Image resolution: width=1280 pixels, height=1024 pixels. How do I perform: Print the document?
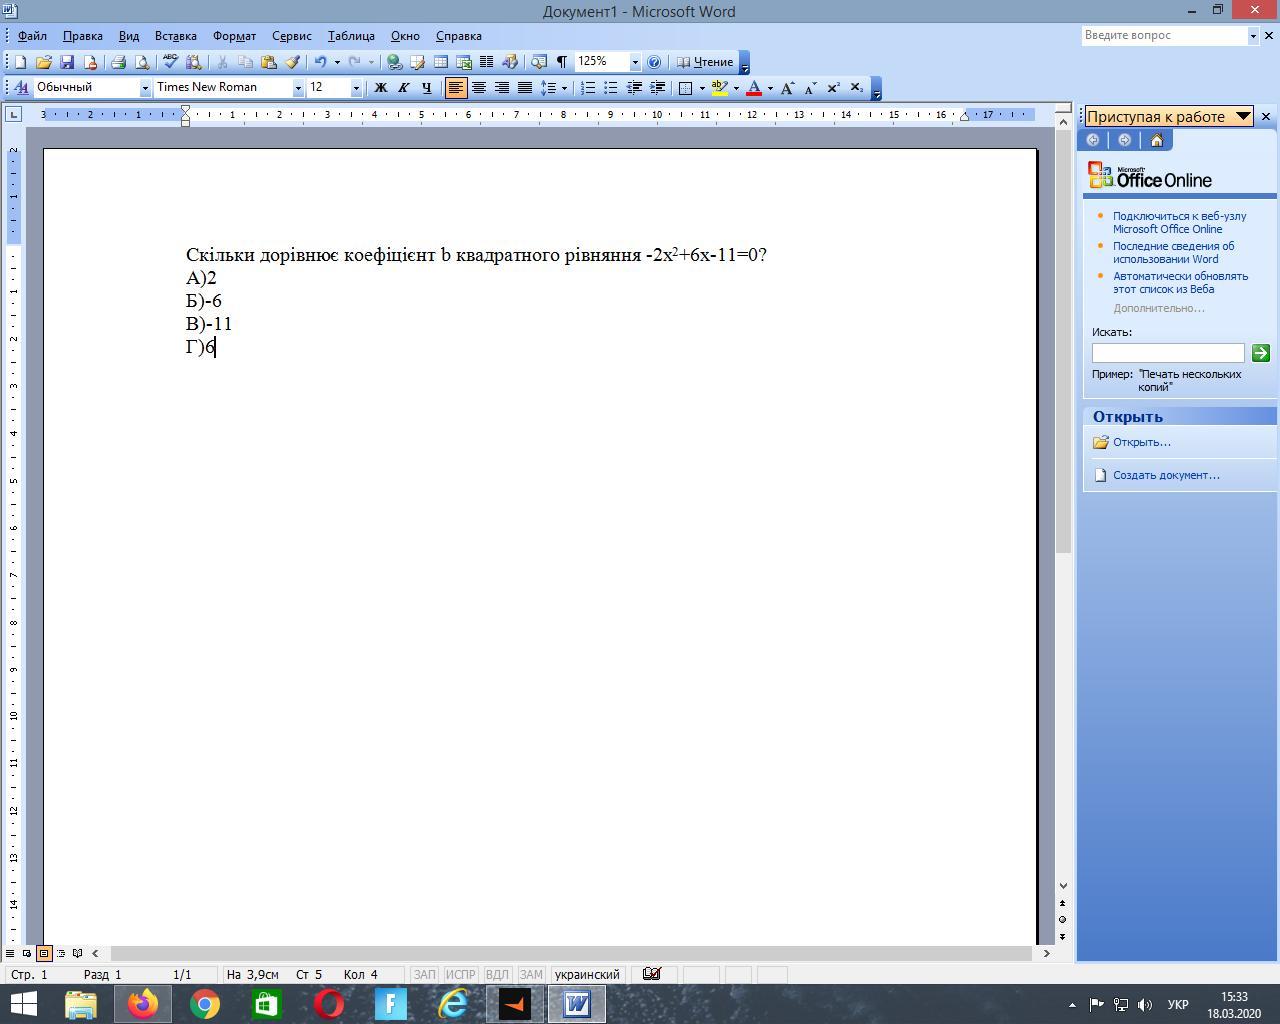118,62
